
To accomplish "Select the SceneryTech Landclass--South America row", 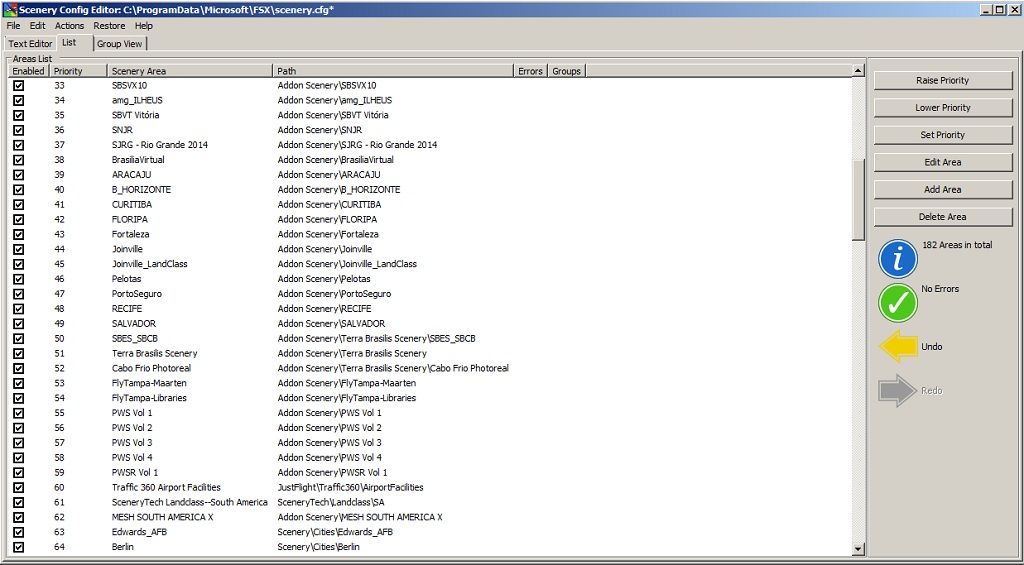I will [x=431, y=502].
